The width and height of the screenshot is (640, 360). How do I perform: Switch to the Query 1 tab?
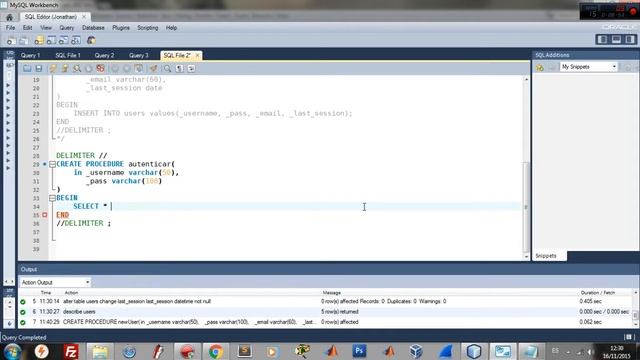31,55
